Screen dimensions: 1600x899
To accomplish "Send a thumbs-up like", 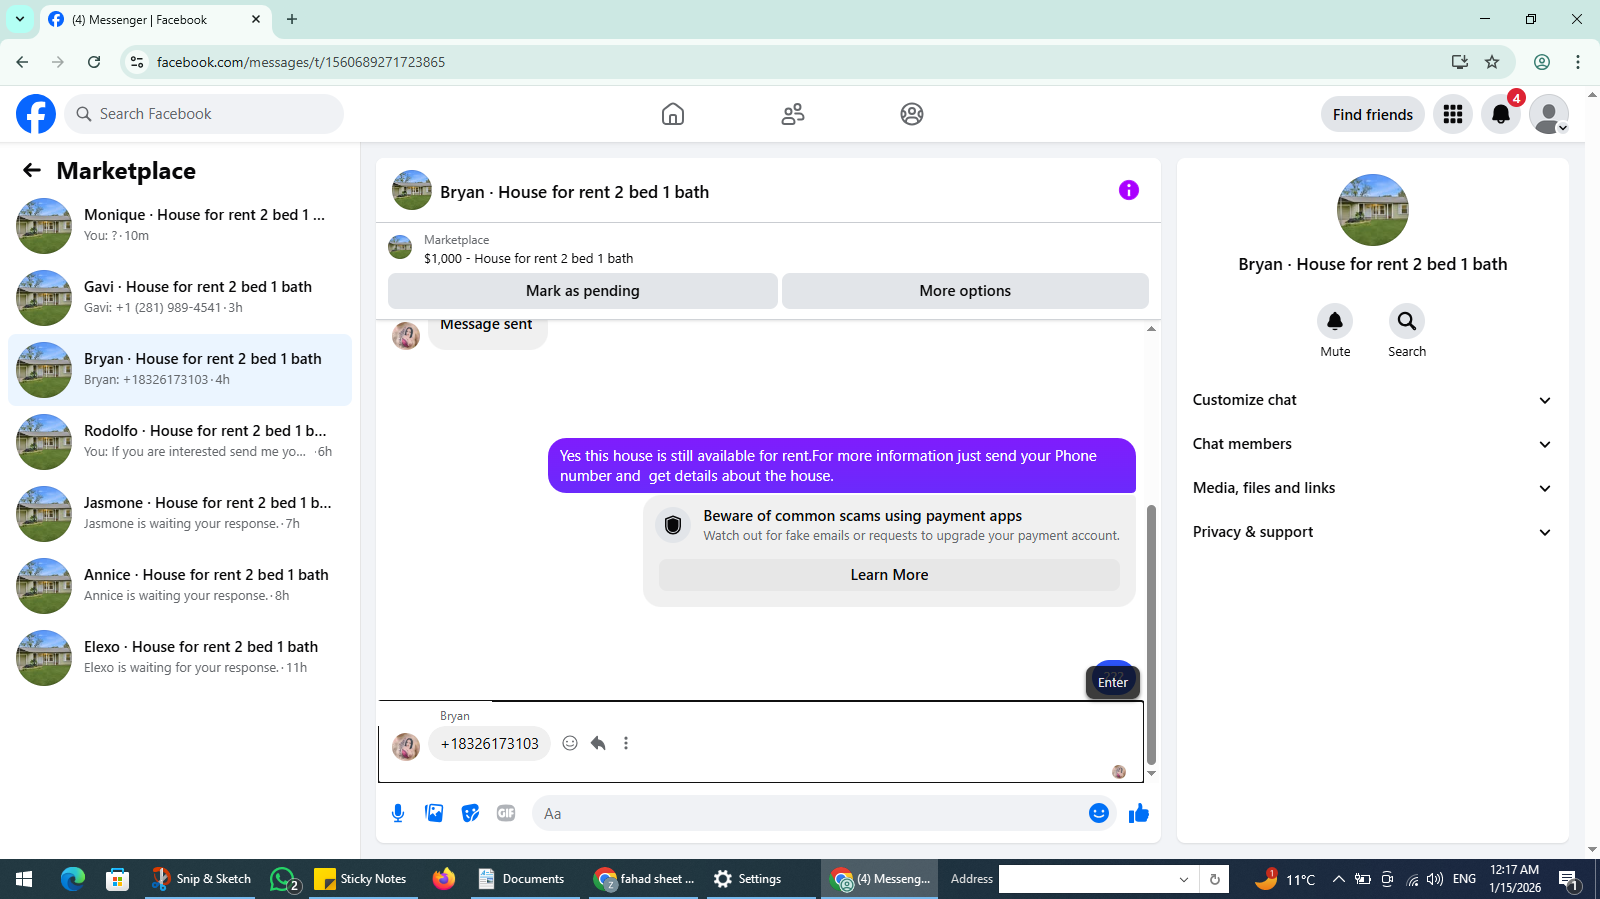I will (x=1139, y=813).
